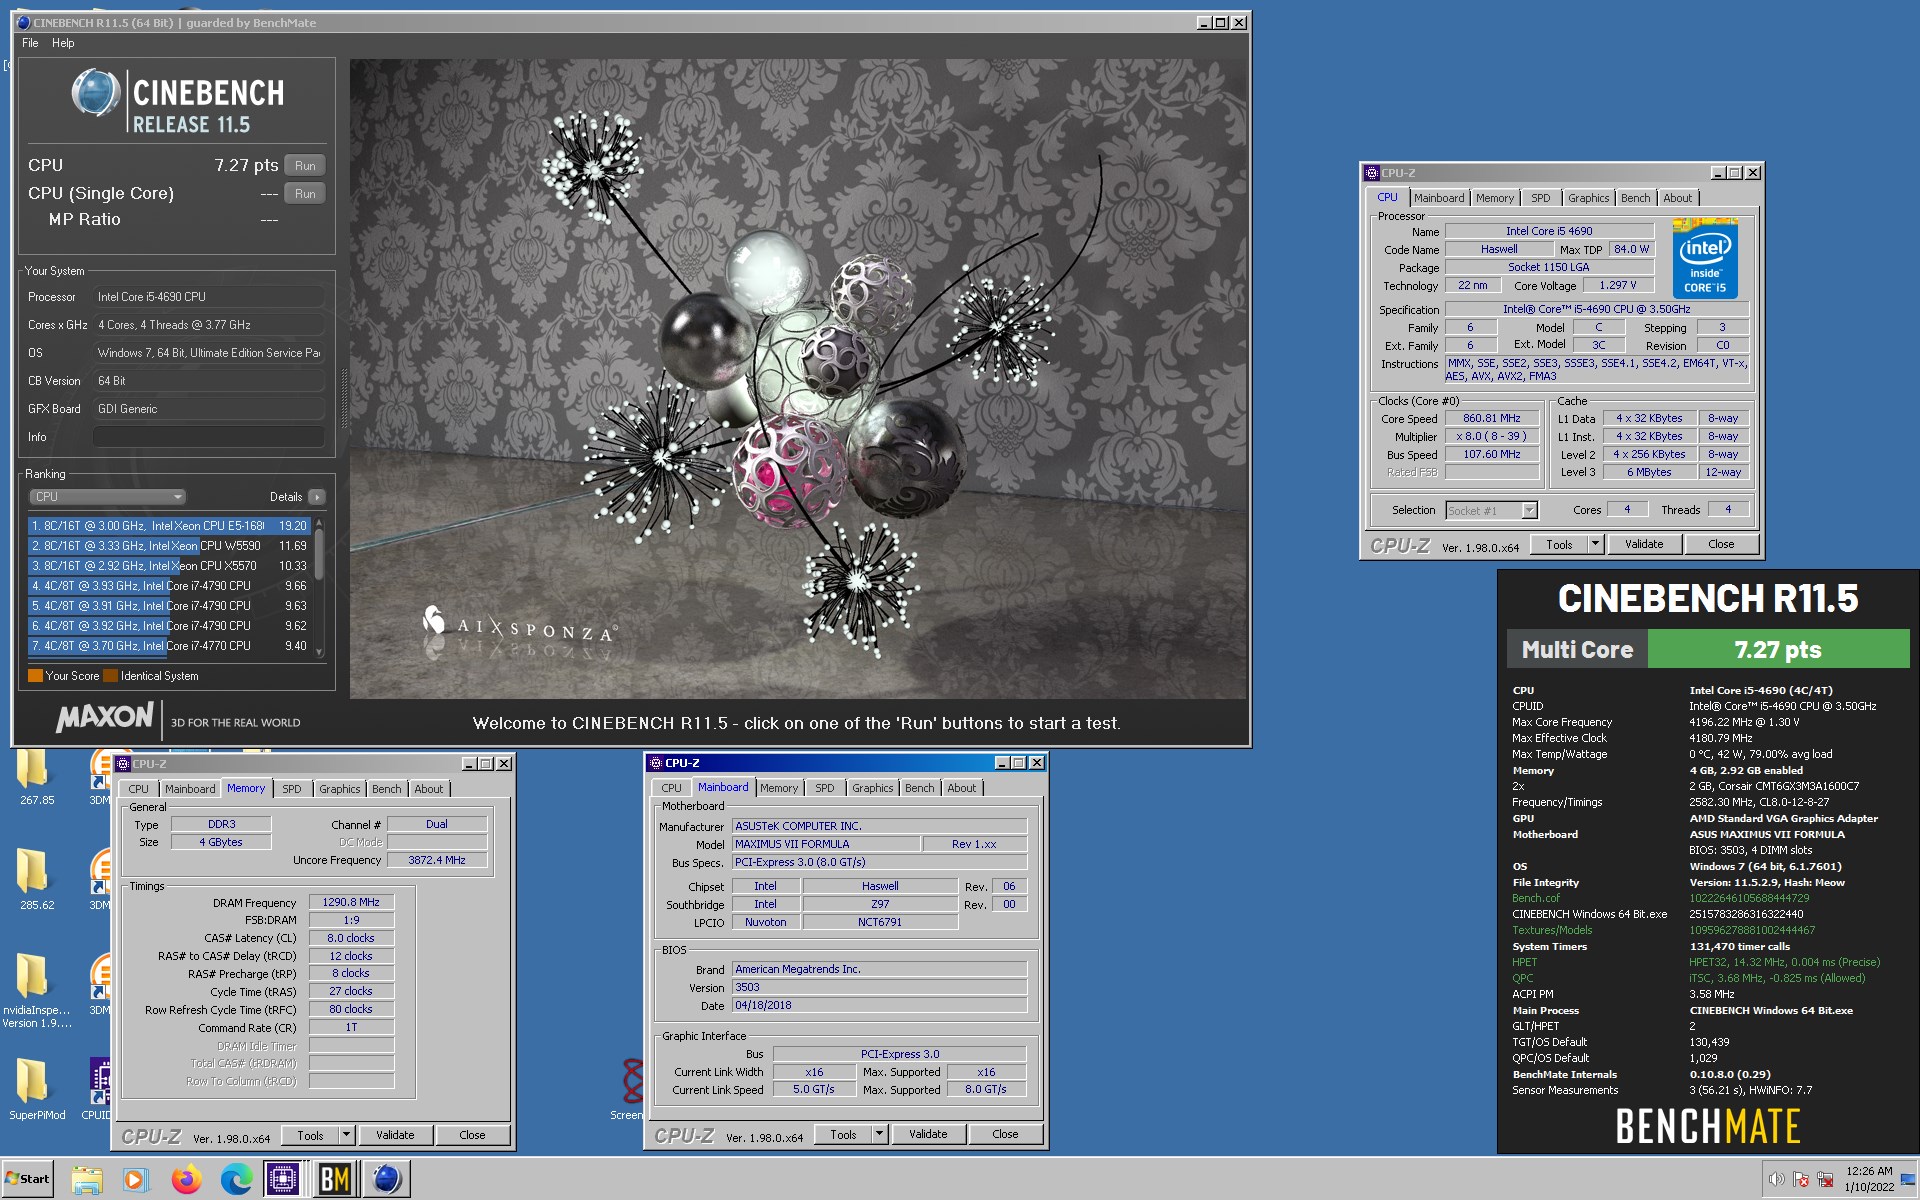Open the network status tray icon
This screenshot has width=1920, height=1200.
[x=1825, y=1179]
